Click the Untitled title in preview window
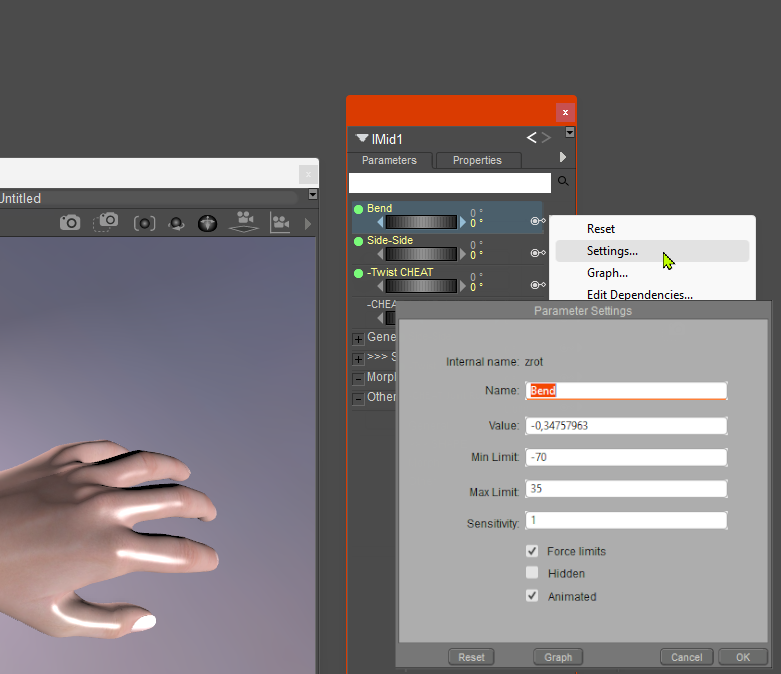This screenshot has width=781, height=674. (x=20, y=198)
